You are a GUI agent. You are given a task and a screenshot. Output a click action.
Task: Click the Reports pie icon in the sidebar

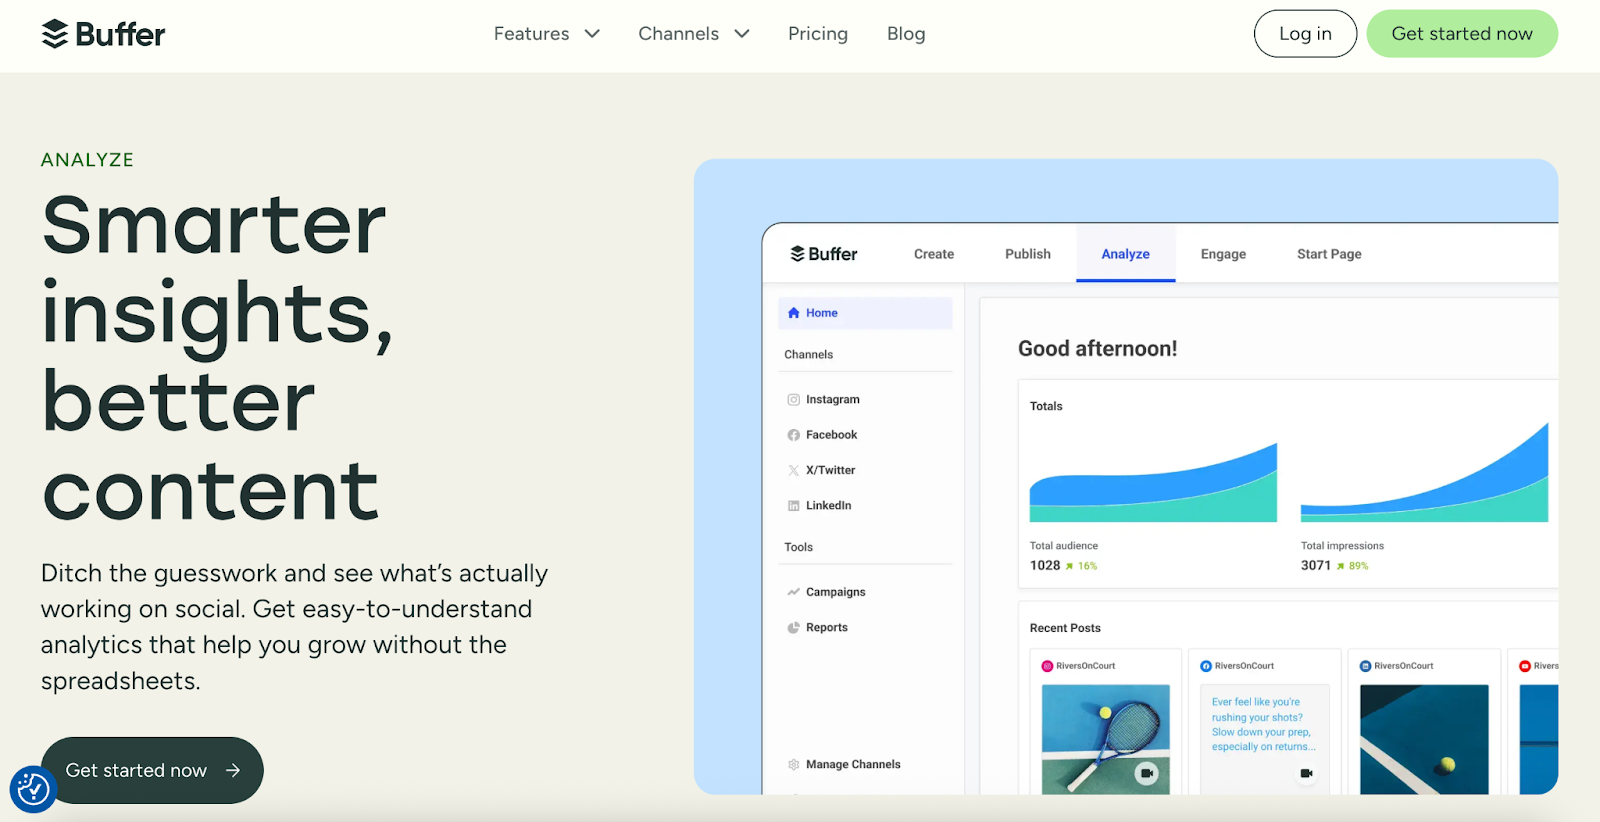794,628
